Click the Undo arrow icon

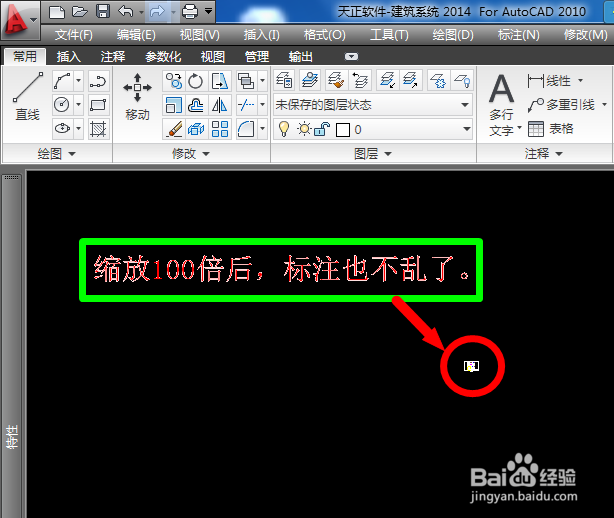click(x=126, y=12)
